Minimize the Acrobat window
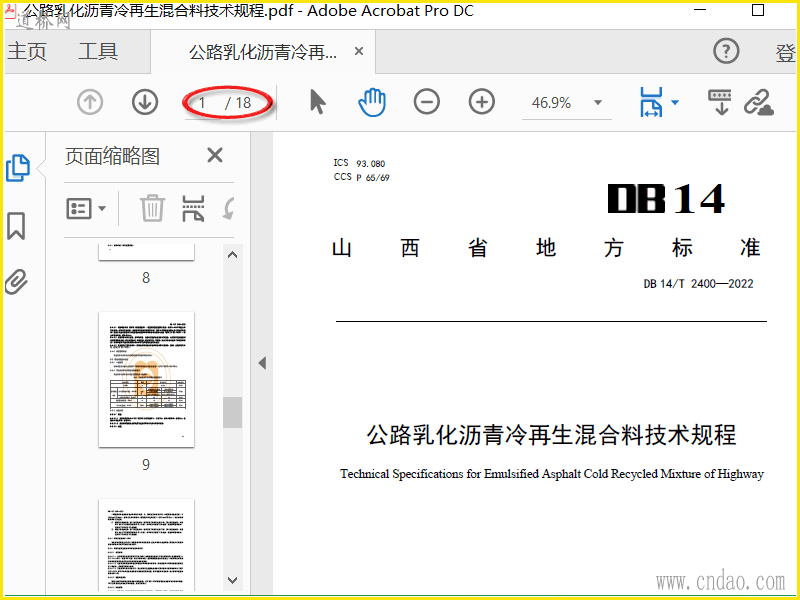Viewport: 800px width, 600px height. tap(700, 10)
